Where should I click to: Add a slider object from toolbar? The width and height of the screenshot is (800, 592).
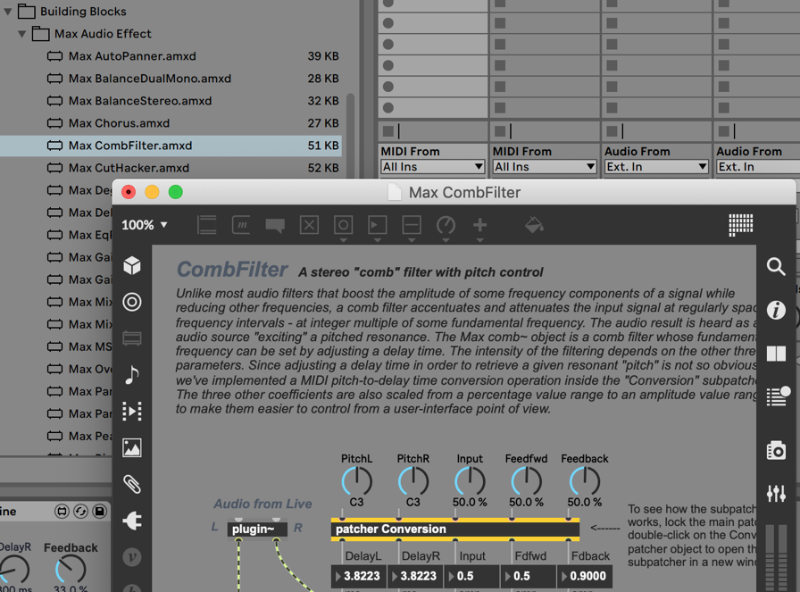[412, 225]
